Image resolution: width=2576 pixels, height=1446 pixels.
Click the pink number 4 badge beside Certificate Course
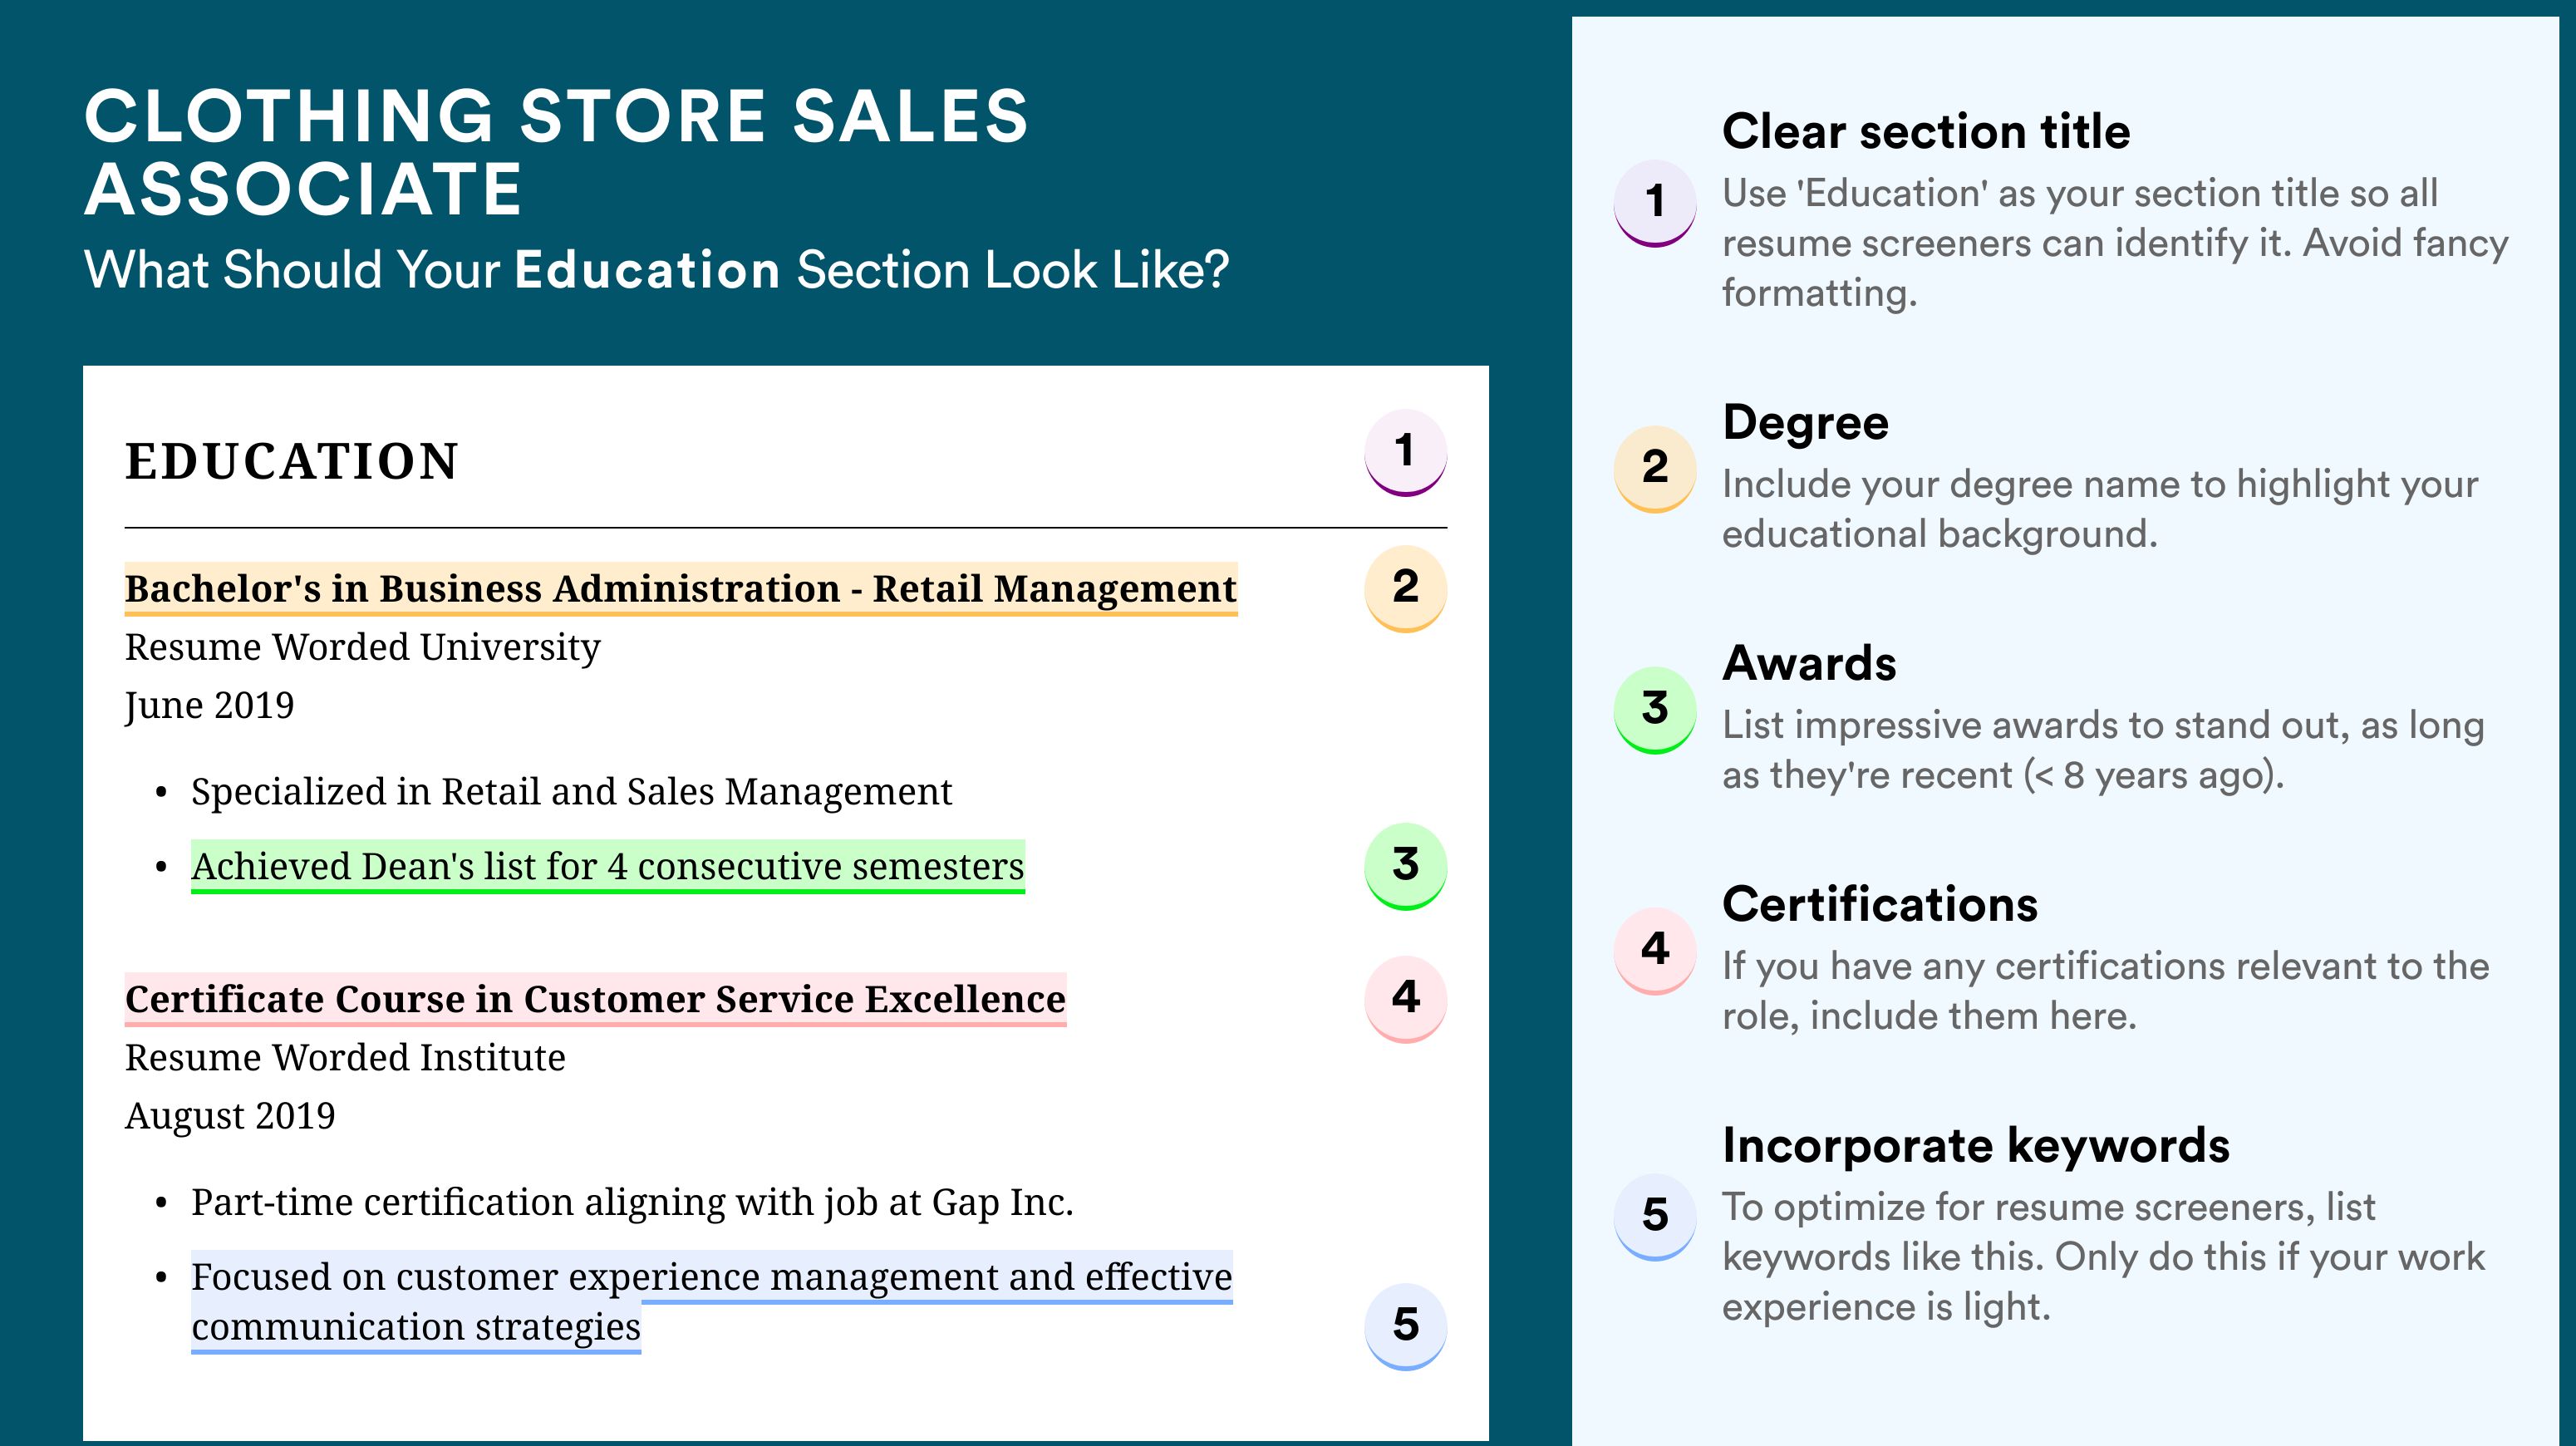pyautogui.click(x=1405, y=999)
